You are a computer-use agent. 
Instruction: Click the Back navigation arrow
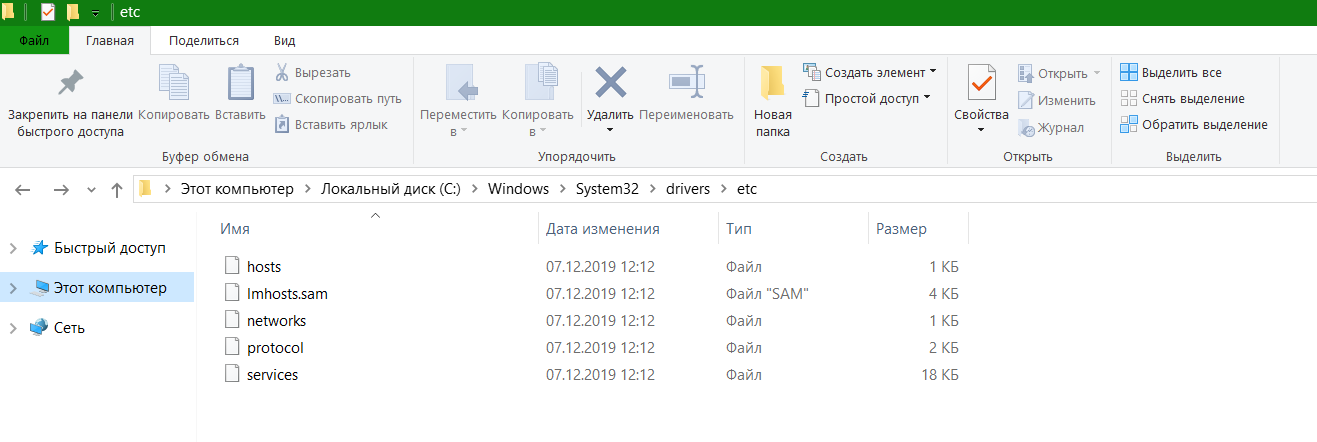pyautogui.click(x=23, y=189)
